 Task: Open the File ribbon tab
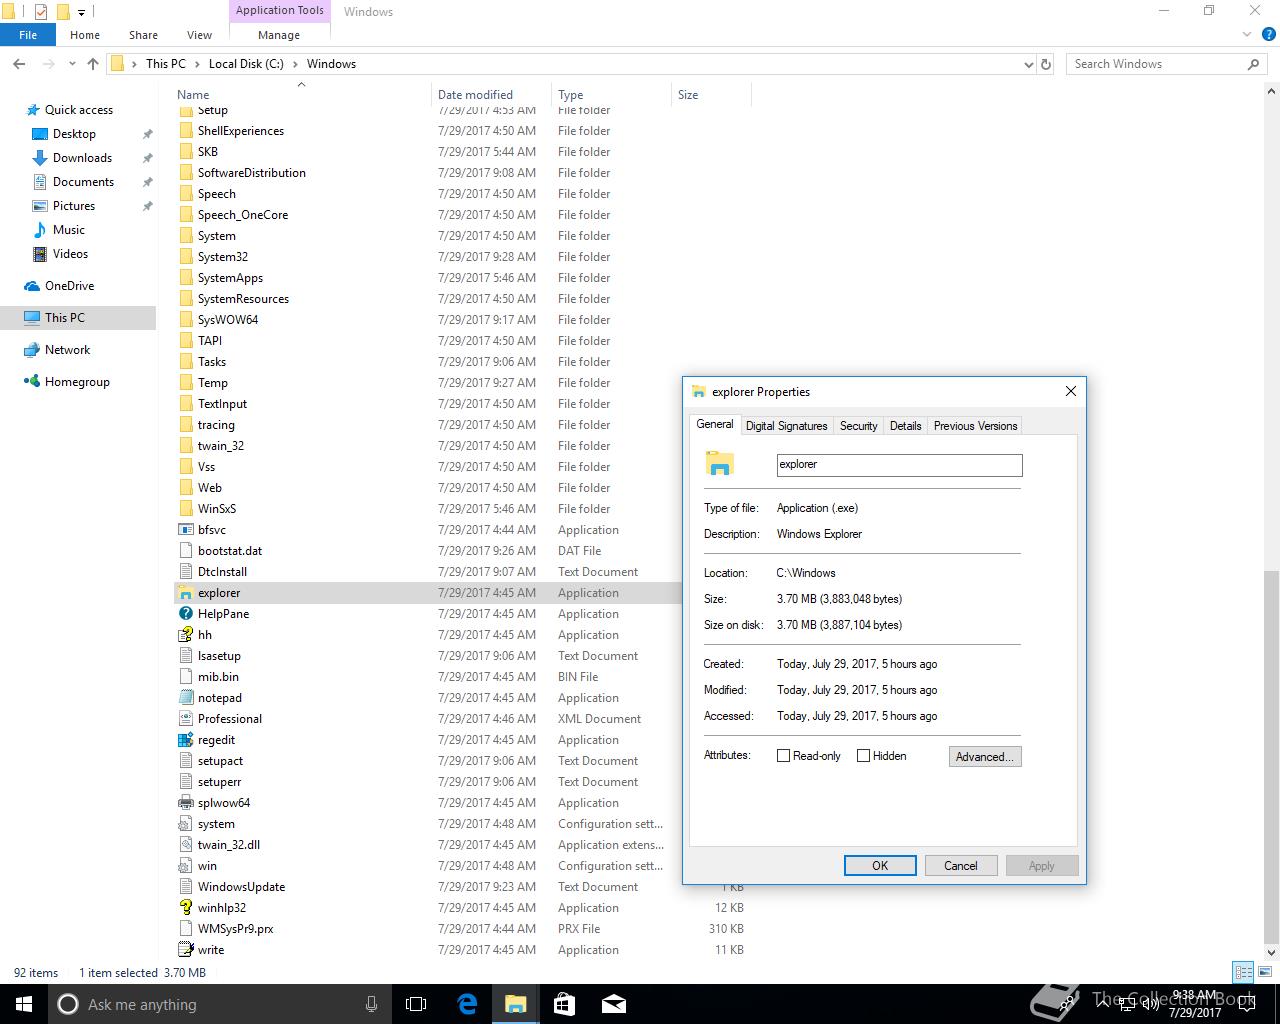[28, 35]
